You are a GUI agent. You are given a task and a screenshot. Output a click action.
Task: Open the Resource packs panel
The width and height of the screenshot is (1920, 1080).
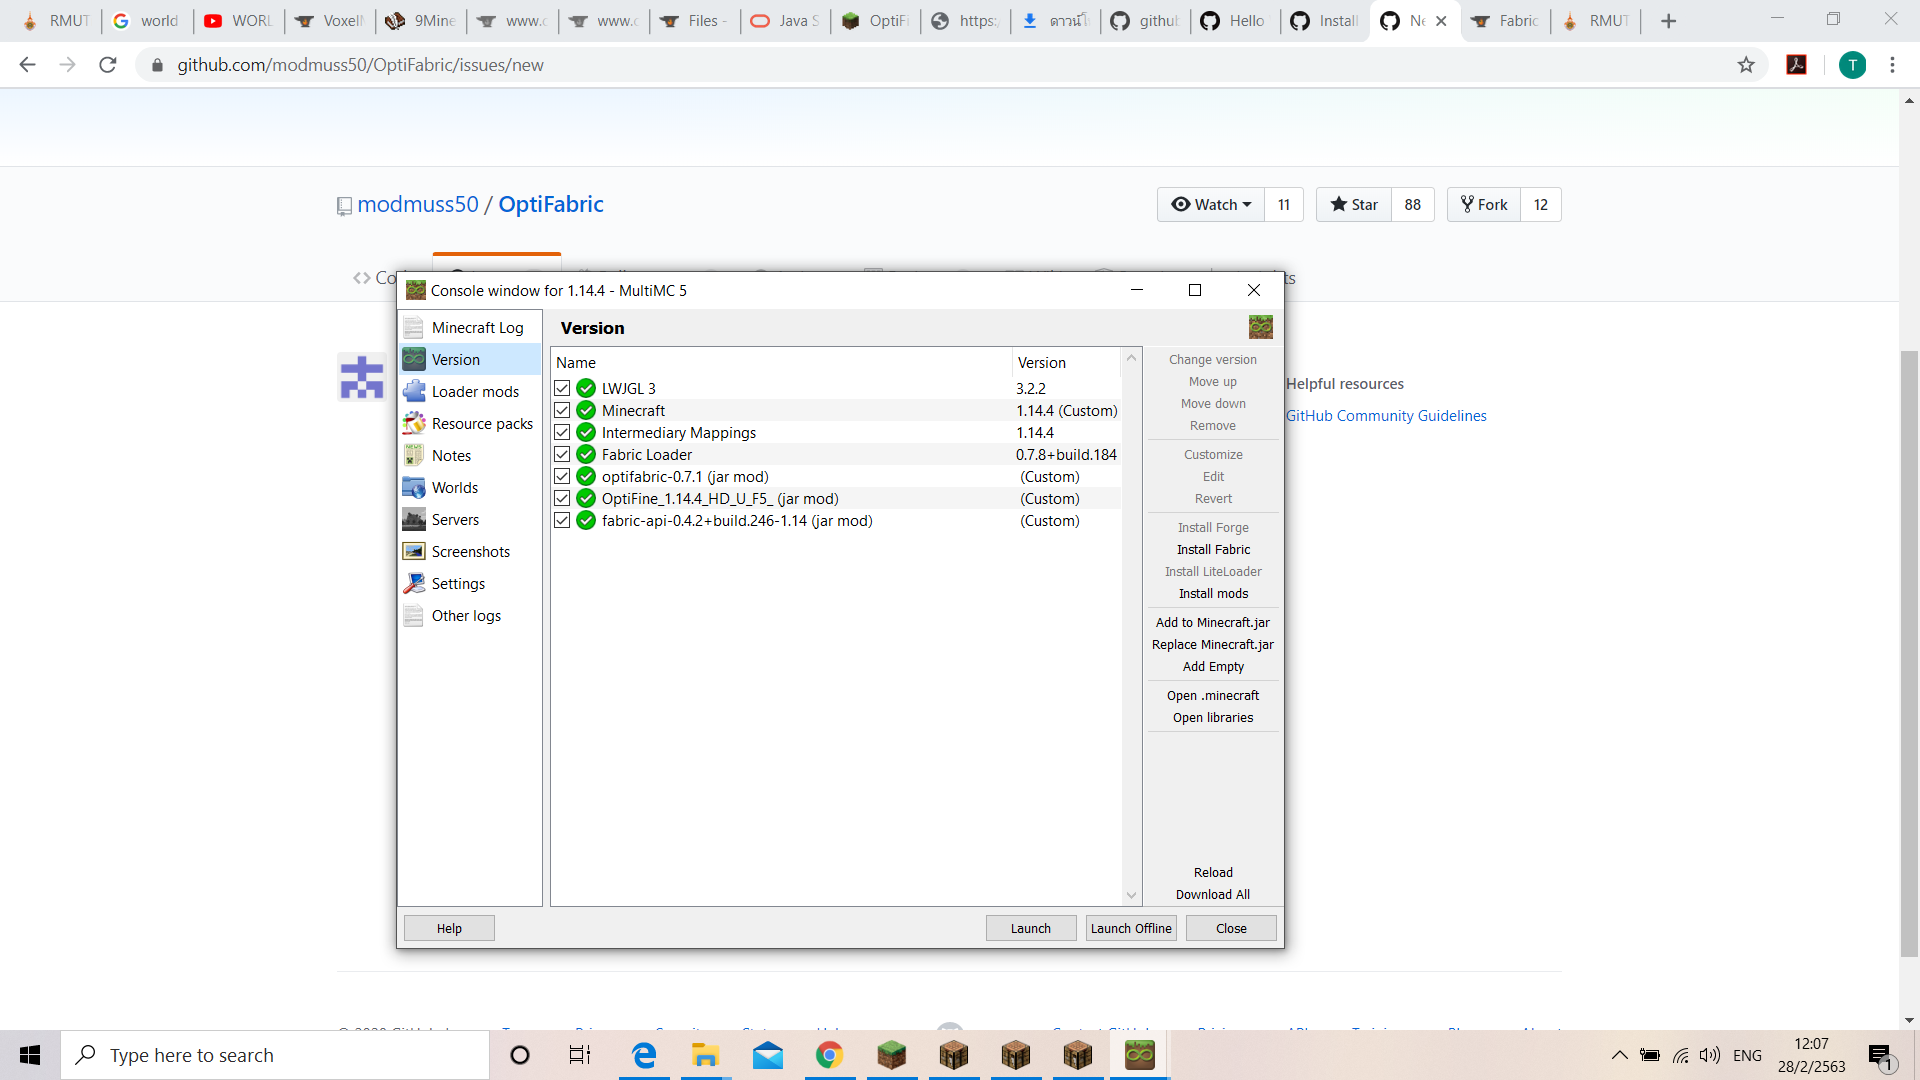coord(482,423)
